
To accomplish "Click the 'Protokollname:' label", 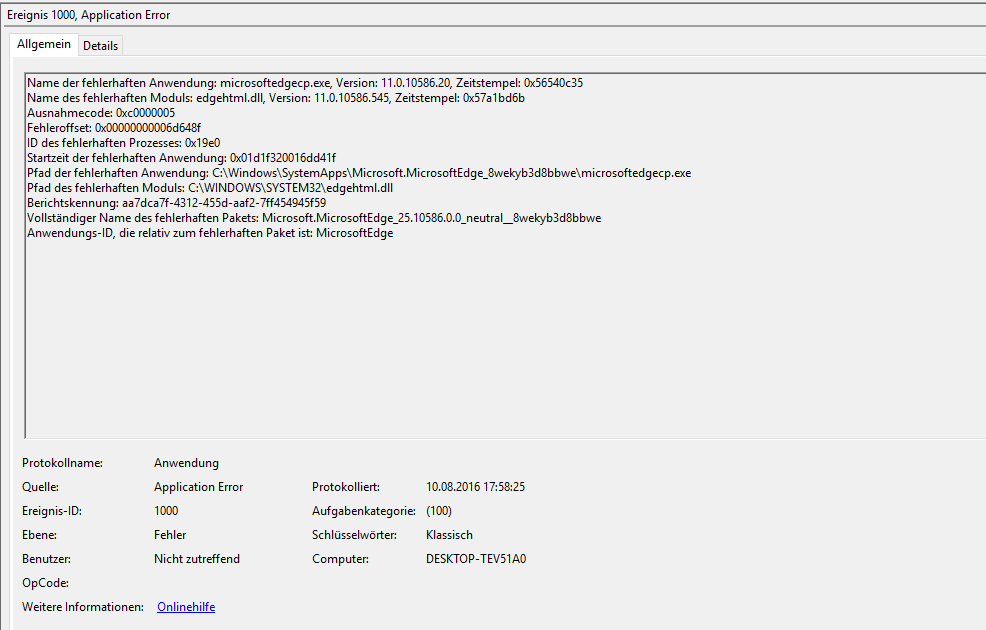I will [62, 463].
